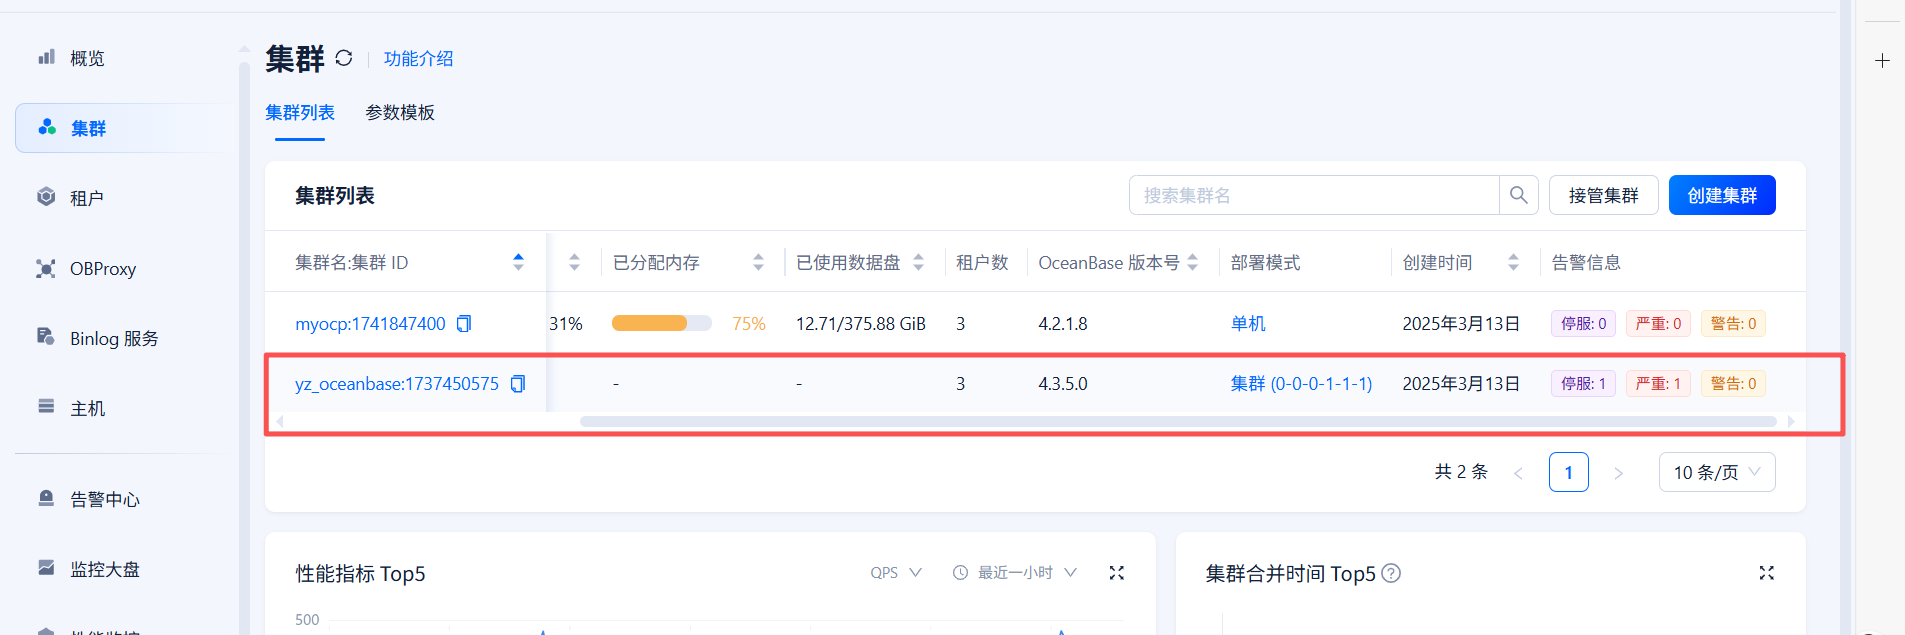Image resolution: width=1905 pixels, height=635 pixels.
Task: Click the 告警中心 bell icon
Action: pyautogui.click(x=46, y=498)
